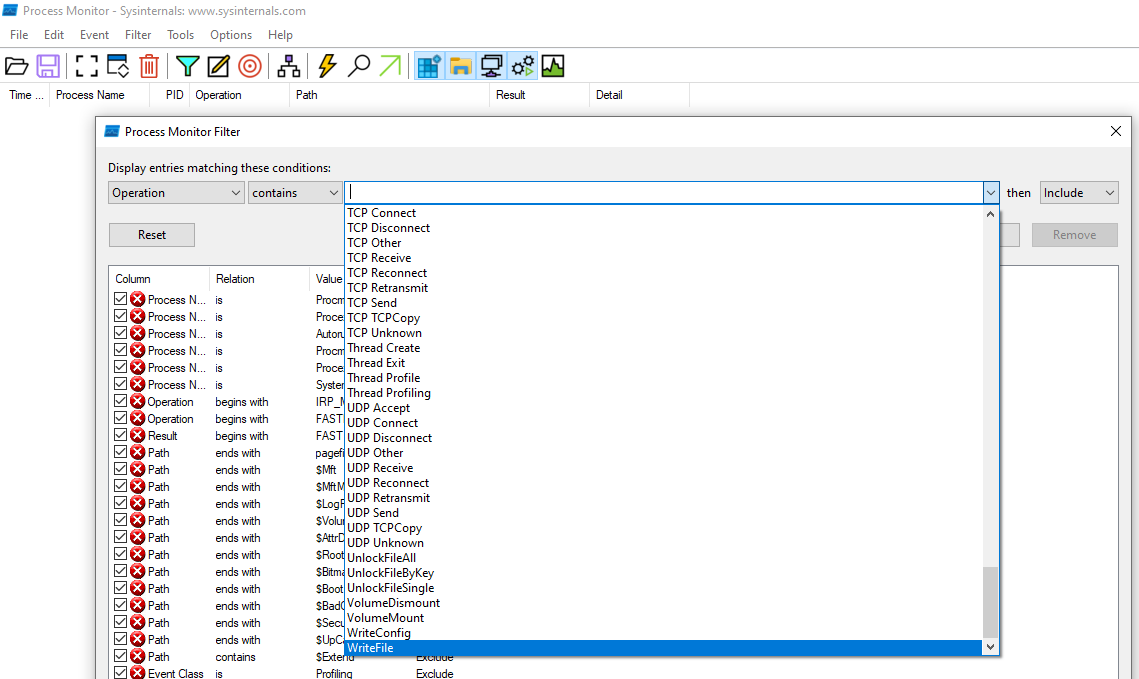Click the magnifying glass Find icon
The width and height of the screenshot is (1139, 679).
coord(358,67)
